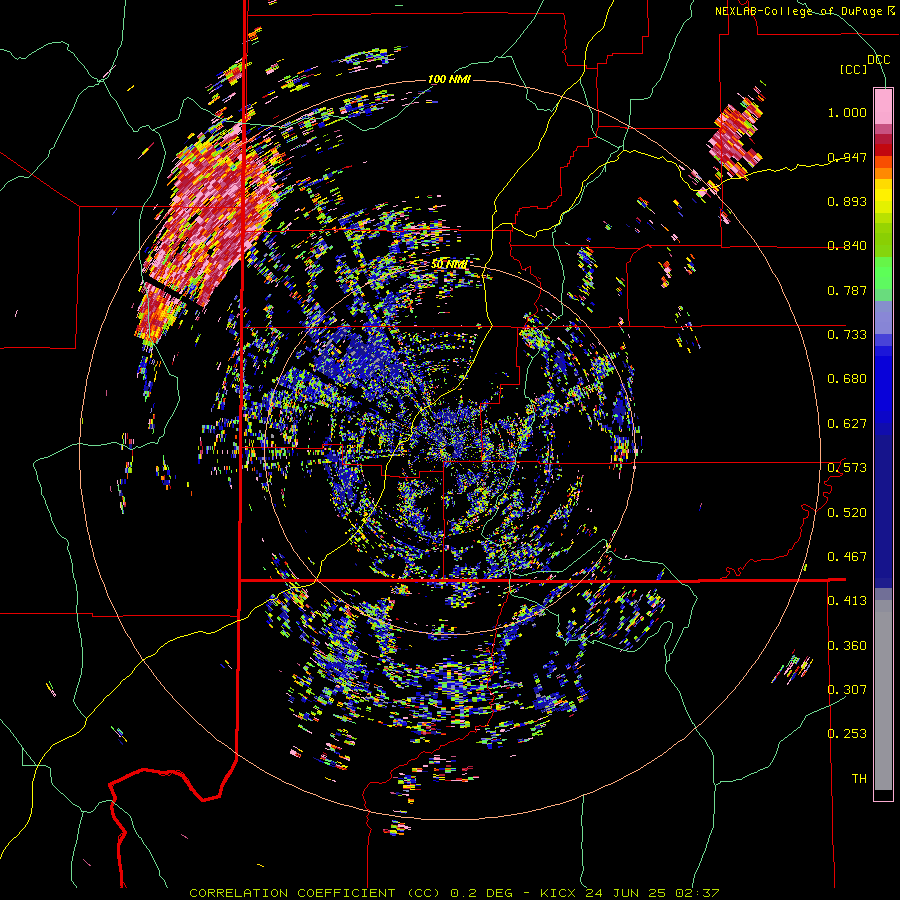Click the 100 NMI range ring label
The height and width of the screenshot is (900, 900).
coord(449,79)
